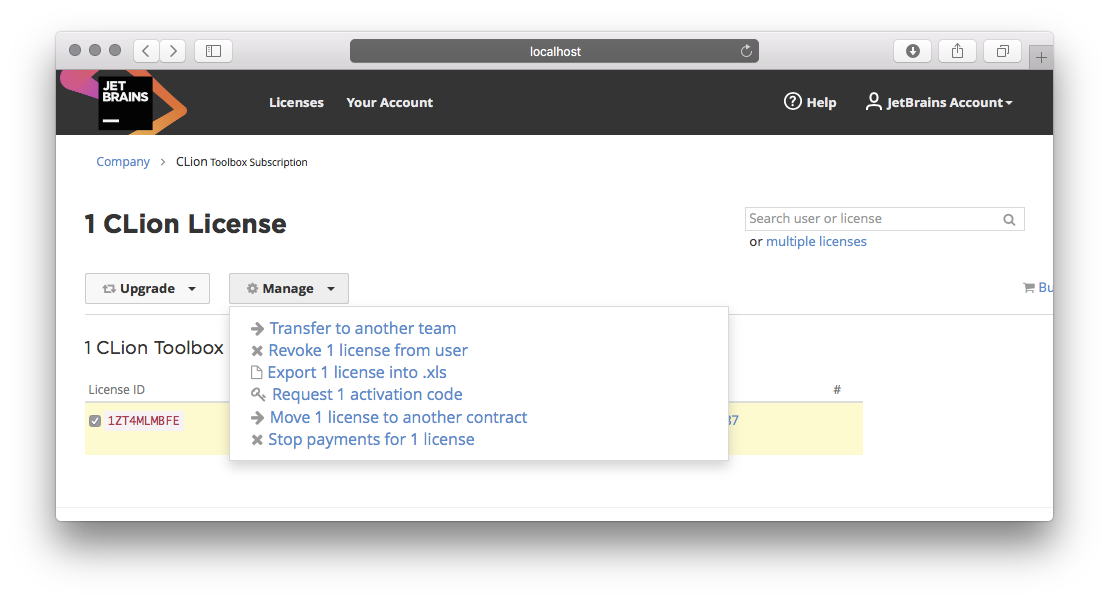Viewport: 1109px width, 601px height.
Task: Select Transfer to another team
Action: tap(362, 328)
